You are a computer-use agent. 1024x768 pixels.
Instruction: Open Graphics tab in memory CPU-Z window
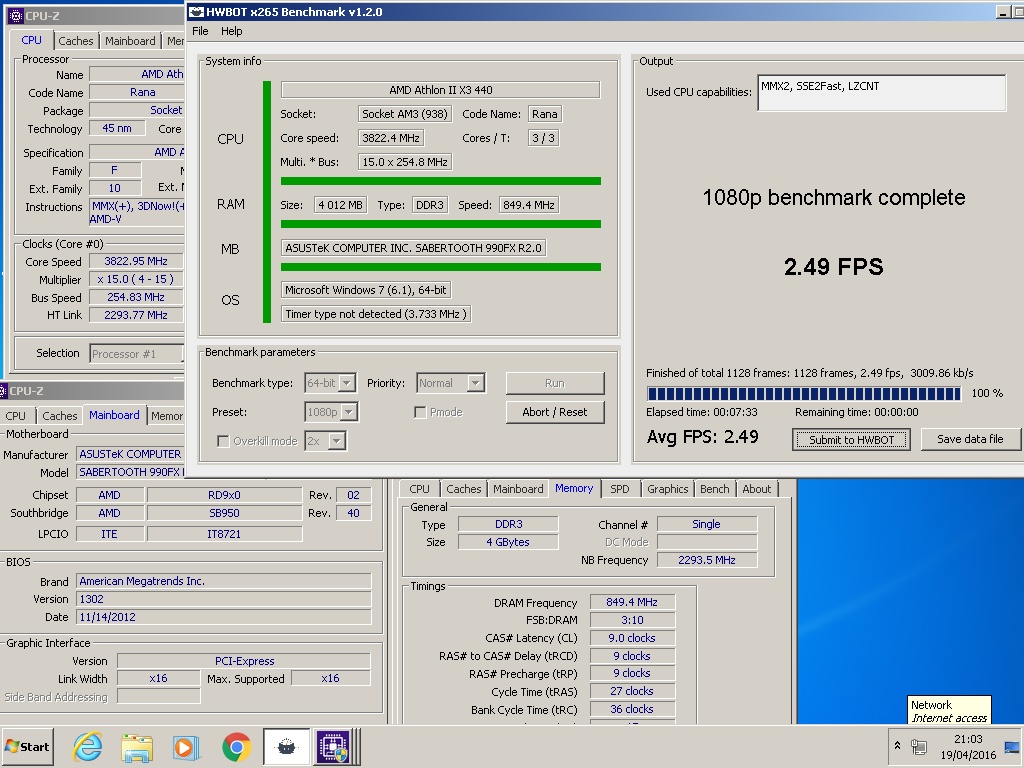667,488
